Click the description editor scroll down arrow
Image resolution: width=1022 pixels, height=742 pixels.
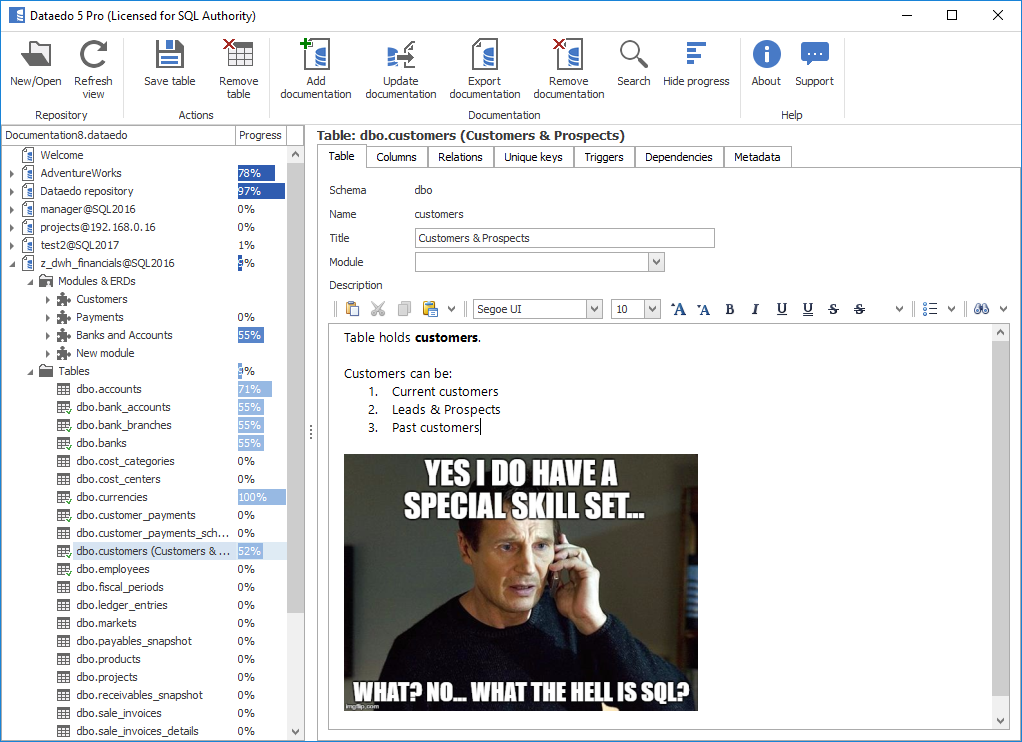pyautogui.click(x=1000, y=720)
